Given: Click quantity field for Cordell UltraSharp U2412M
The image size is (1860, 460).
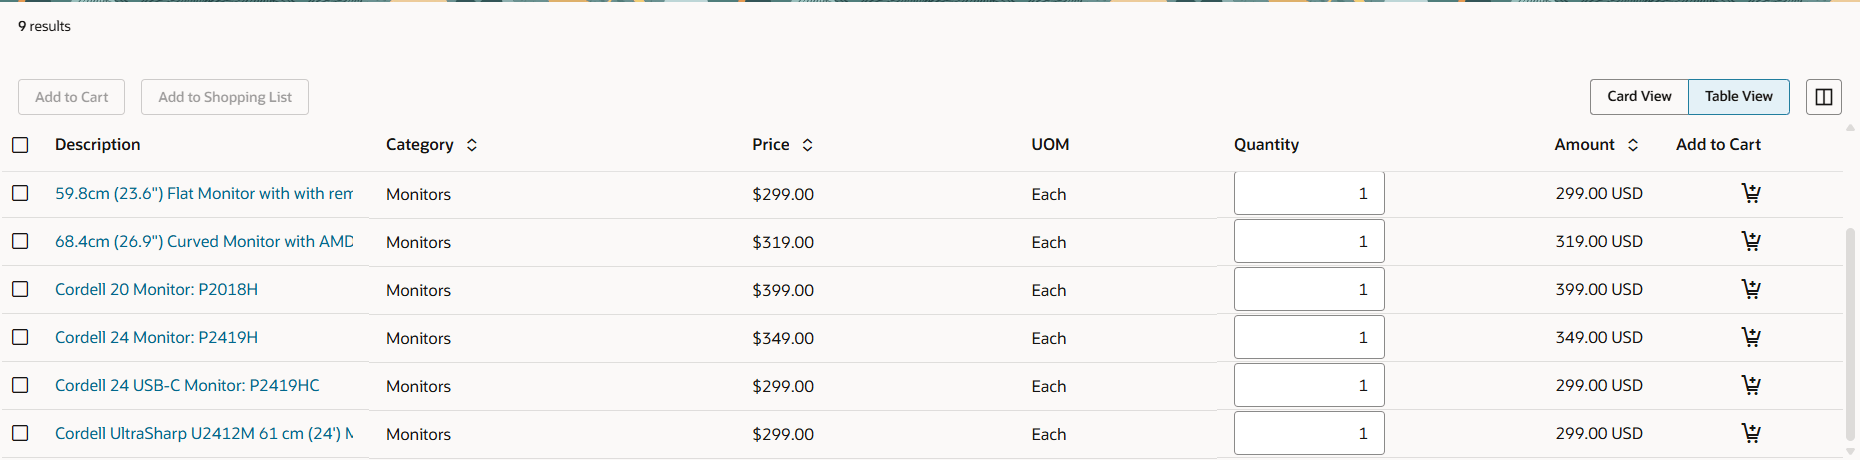Looking at the screenshot, I should 1308,433.
